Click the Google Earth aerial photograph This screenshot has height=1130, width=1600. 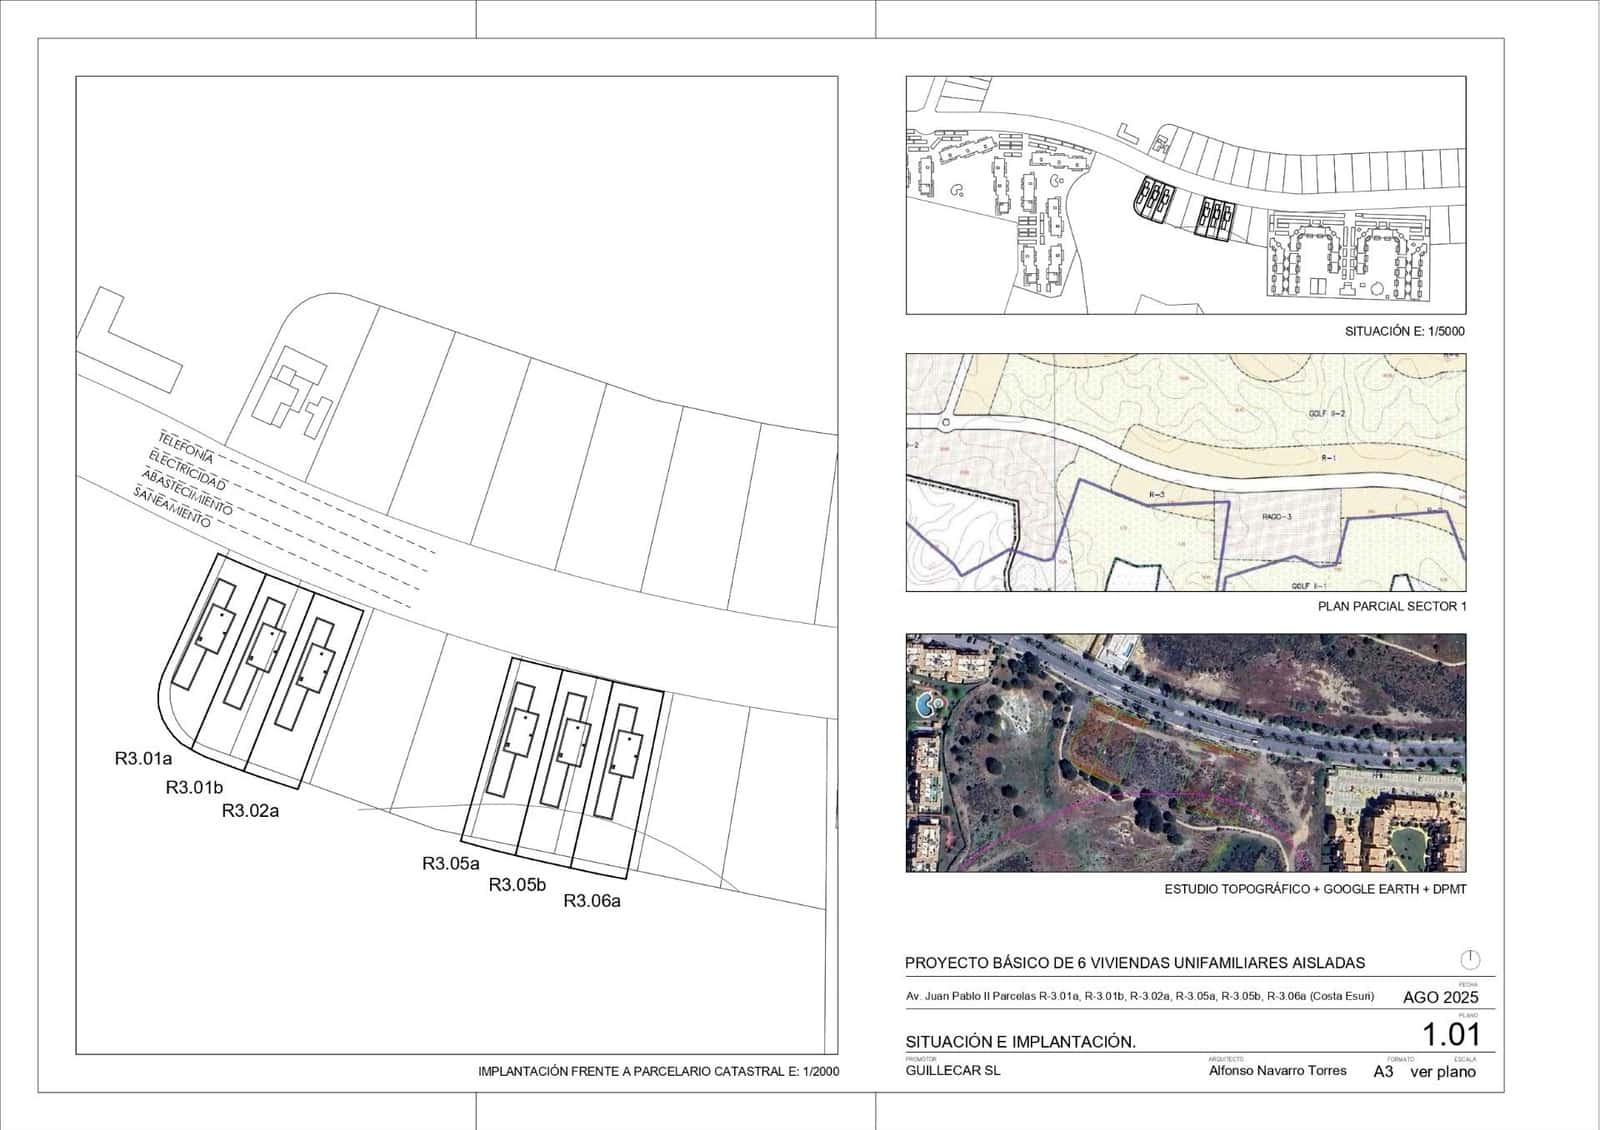pos(1186,753)
